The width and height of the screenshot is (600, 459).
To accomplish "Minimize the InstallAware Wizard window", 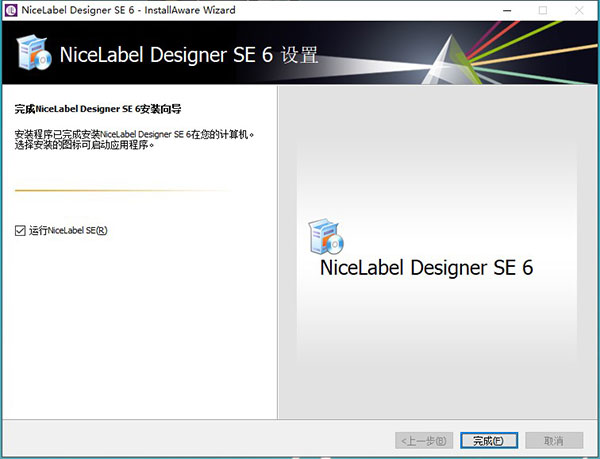I will pos(507,10).
